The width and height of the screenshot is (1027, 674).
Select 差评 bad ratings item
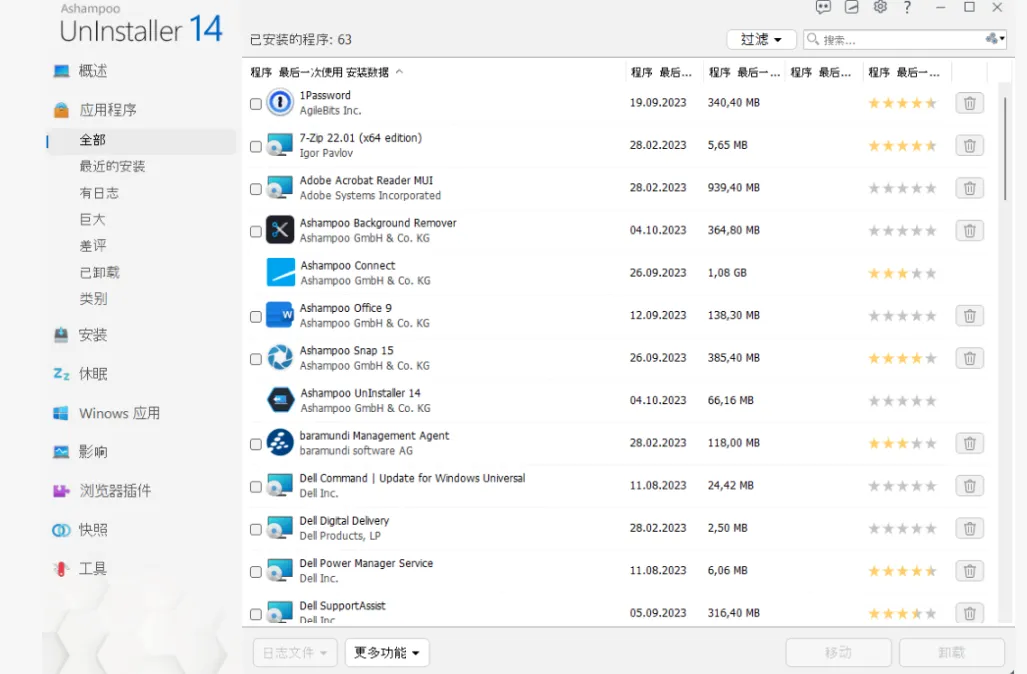[x=92, y=246]
